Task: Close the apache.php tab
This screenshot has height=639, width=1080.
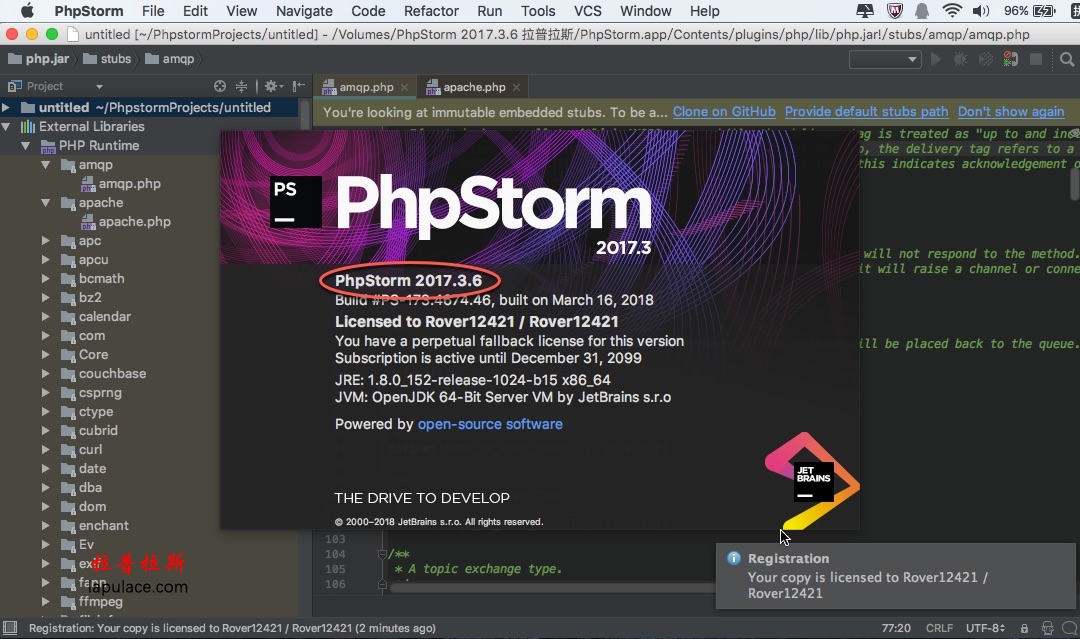Action: (516, 87)
